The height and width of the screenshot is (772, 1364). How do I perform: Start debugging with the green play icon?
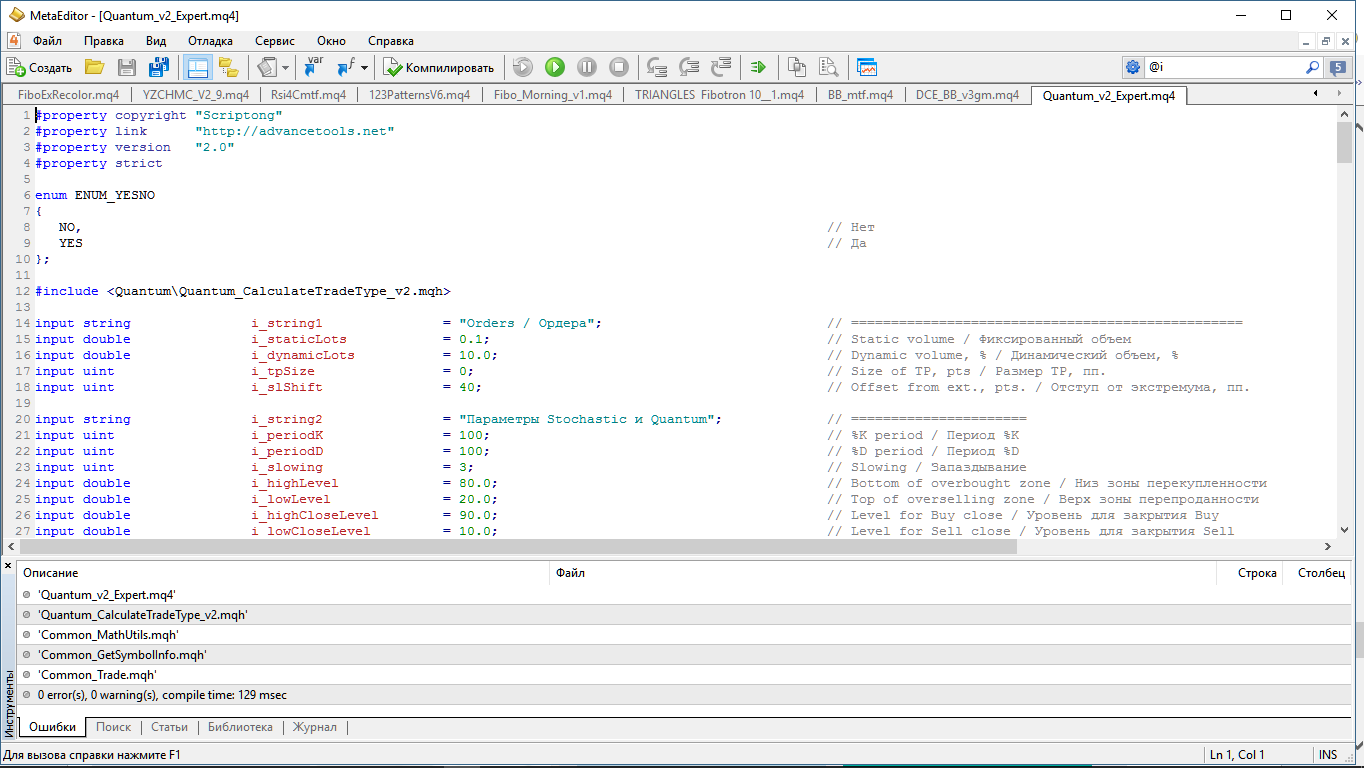click(x=555, y=67)
